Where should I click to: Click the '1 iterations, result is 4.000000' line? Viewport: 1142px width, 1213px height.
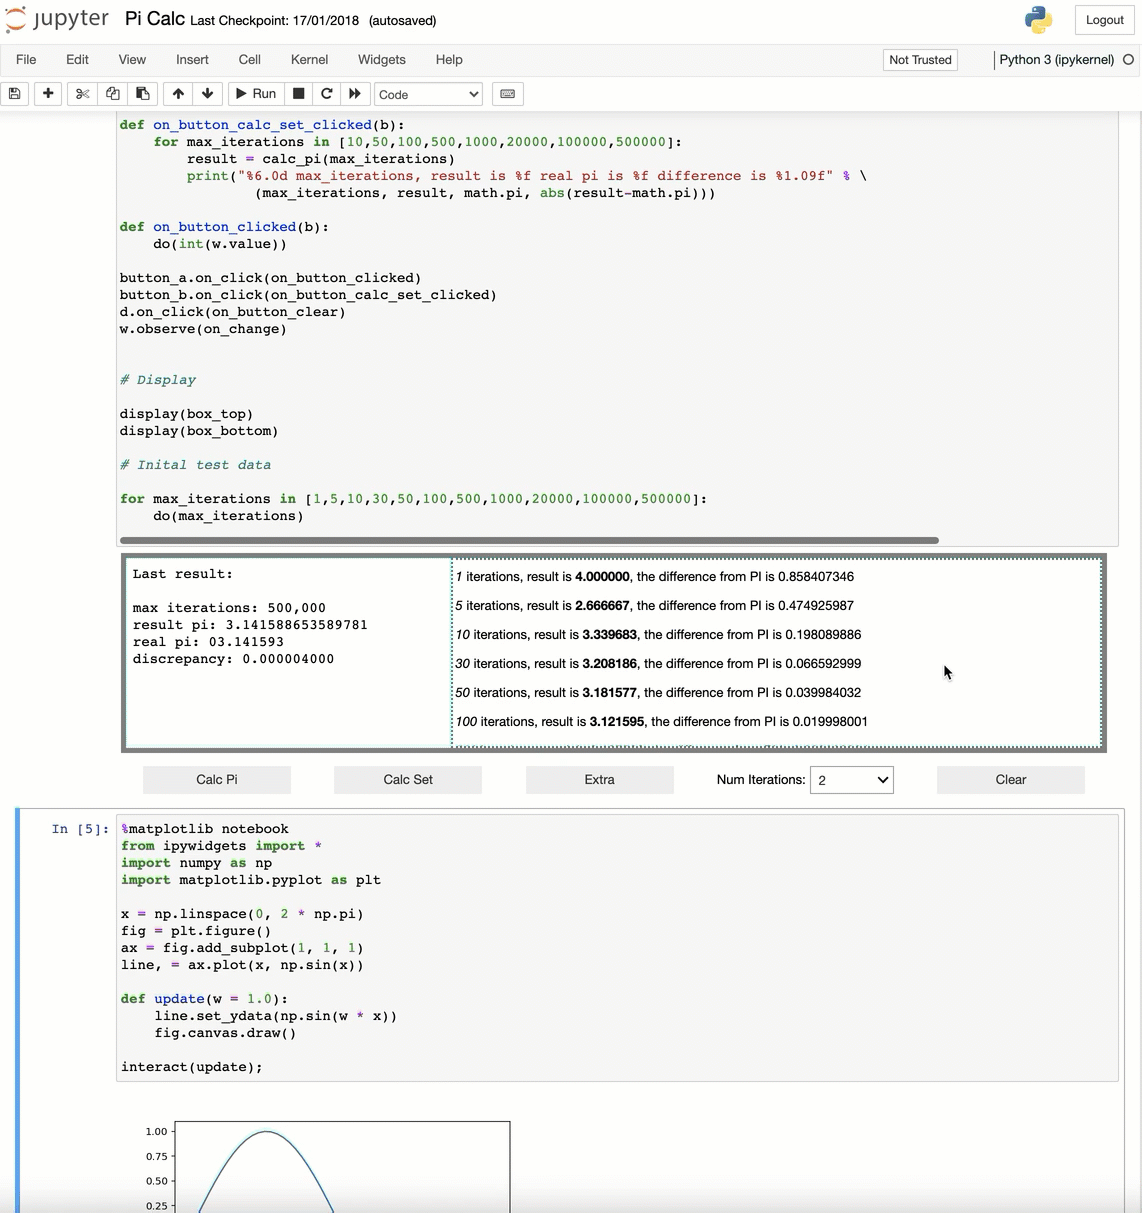coord(655,577)
